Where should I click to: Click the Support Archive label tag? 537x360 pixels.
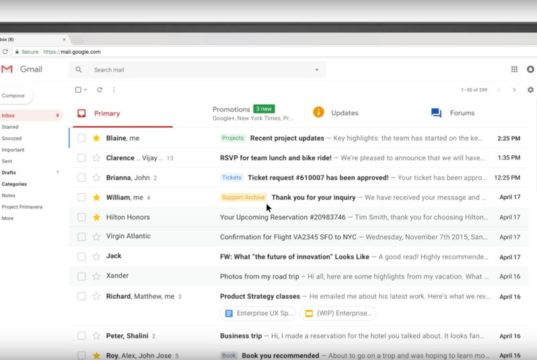pyautogui.click(x=243, y=197)
